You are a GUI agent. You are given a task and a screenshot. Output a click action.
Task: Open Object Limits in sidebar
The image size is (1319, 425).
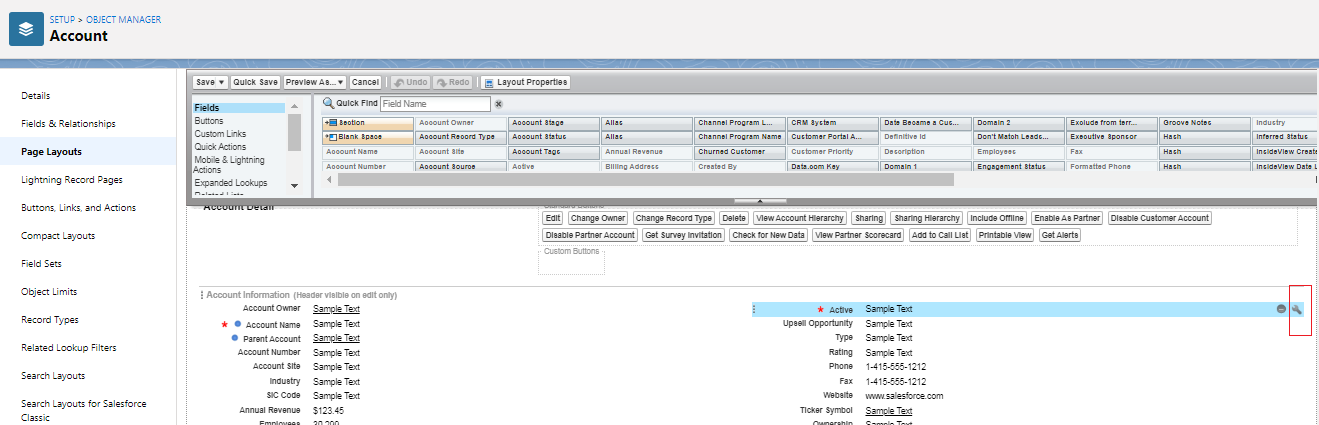(49, 292)
